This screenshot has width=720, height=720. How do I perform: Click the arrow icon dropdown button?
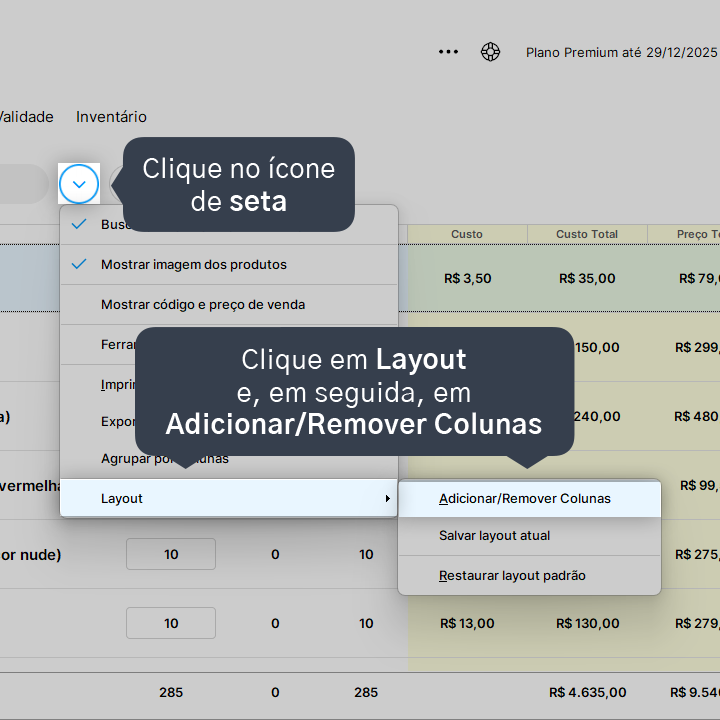click(79, 184)
